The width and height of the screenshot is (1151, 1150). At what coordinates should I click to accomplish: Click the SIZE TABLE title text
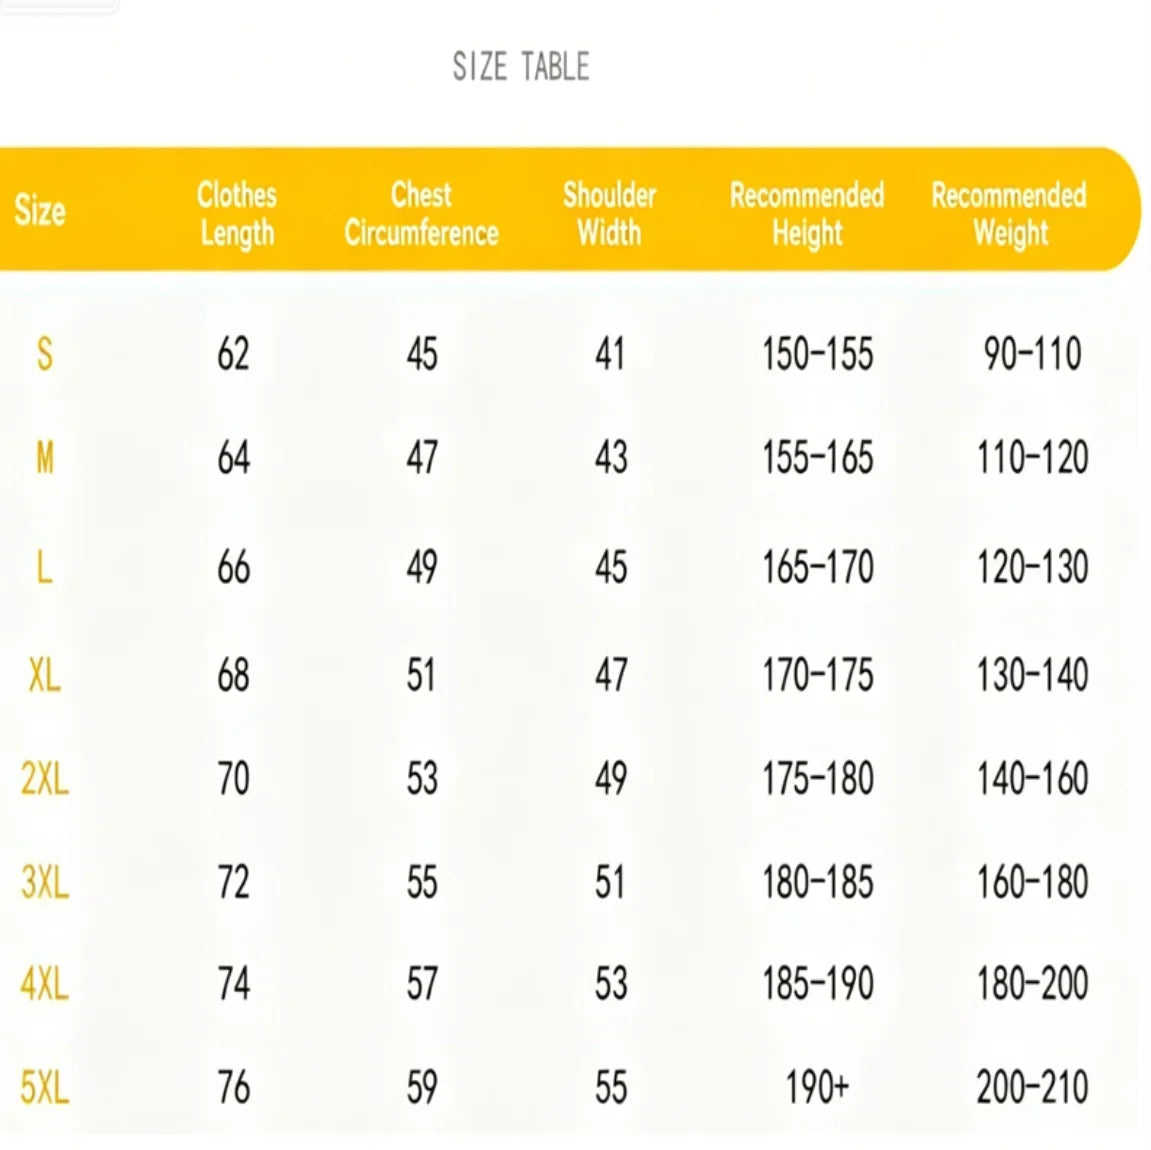(521, 67)
